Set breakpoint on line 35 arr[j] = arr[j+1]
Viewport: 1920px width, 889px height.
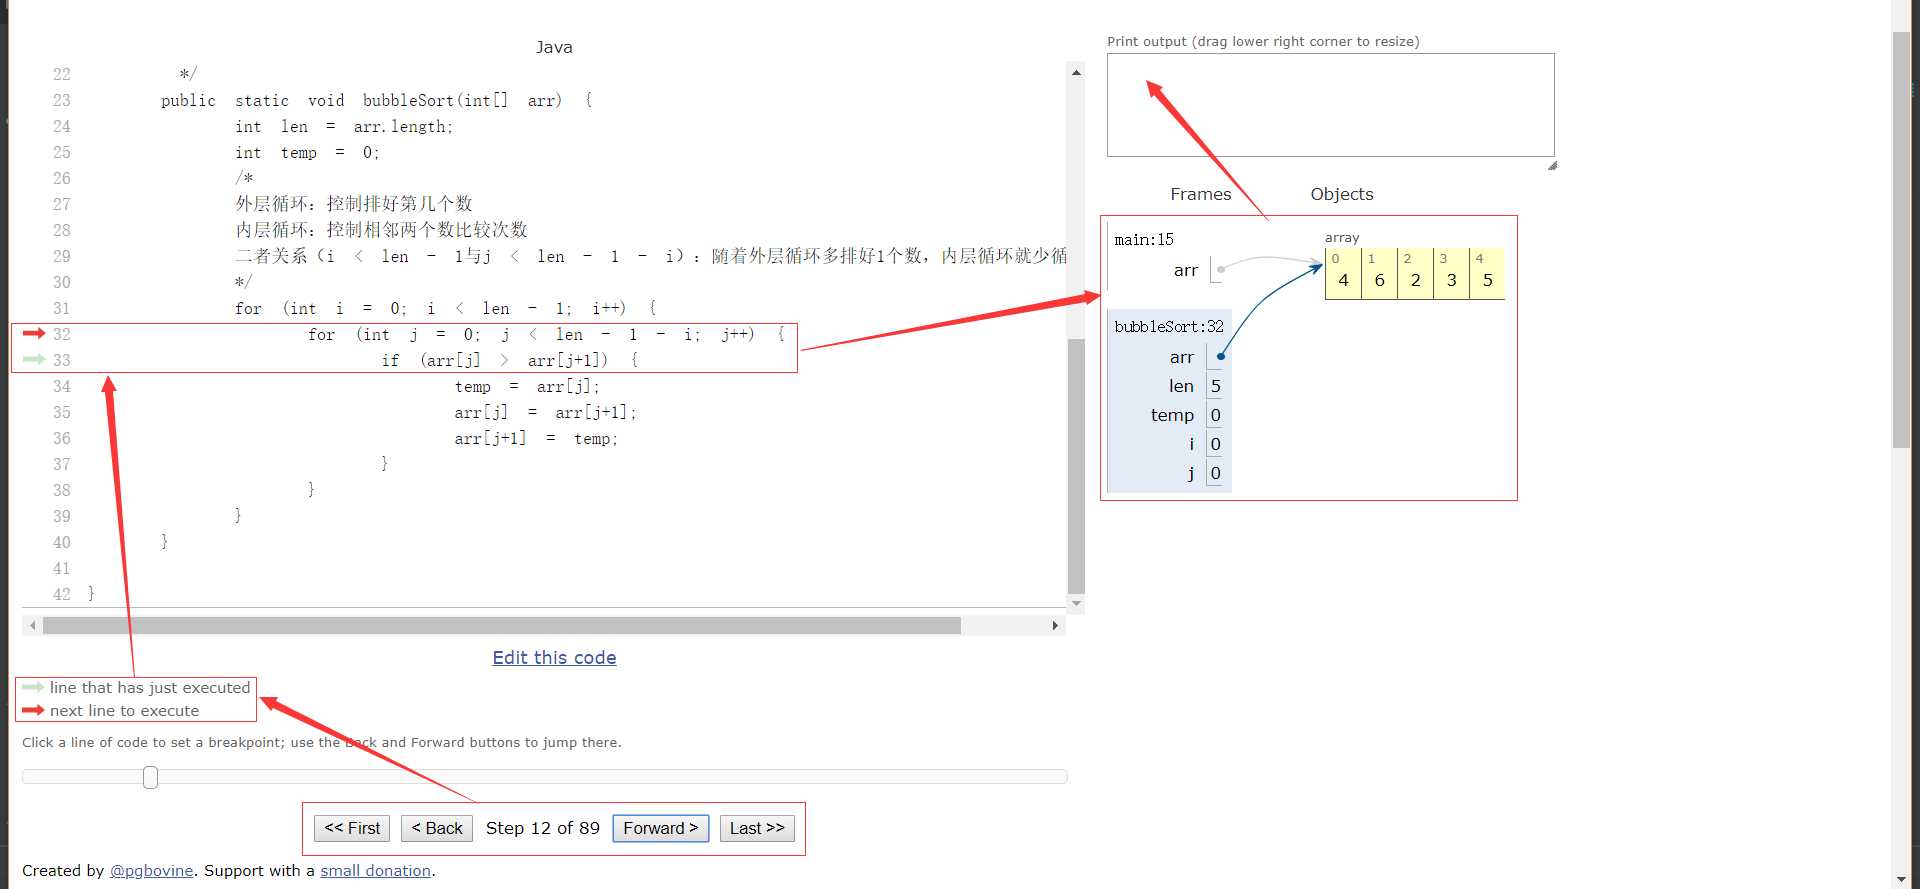tap(545, 412)
